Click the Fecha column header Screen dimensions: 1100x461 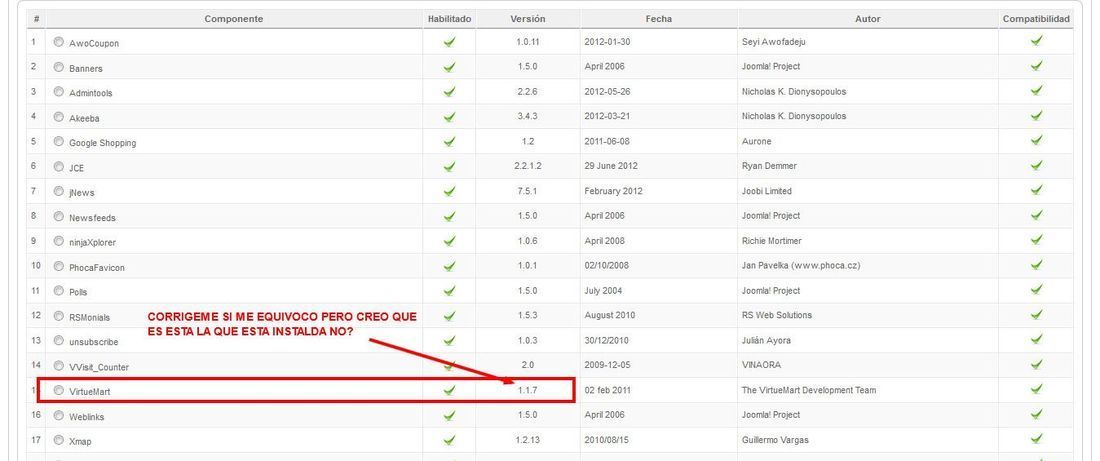[659, 19]
